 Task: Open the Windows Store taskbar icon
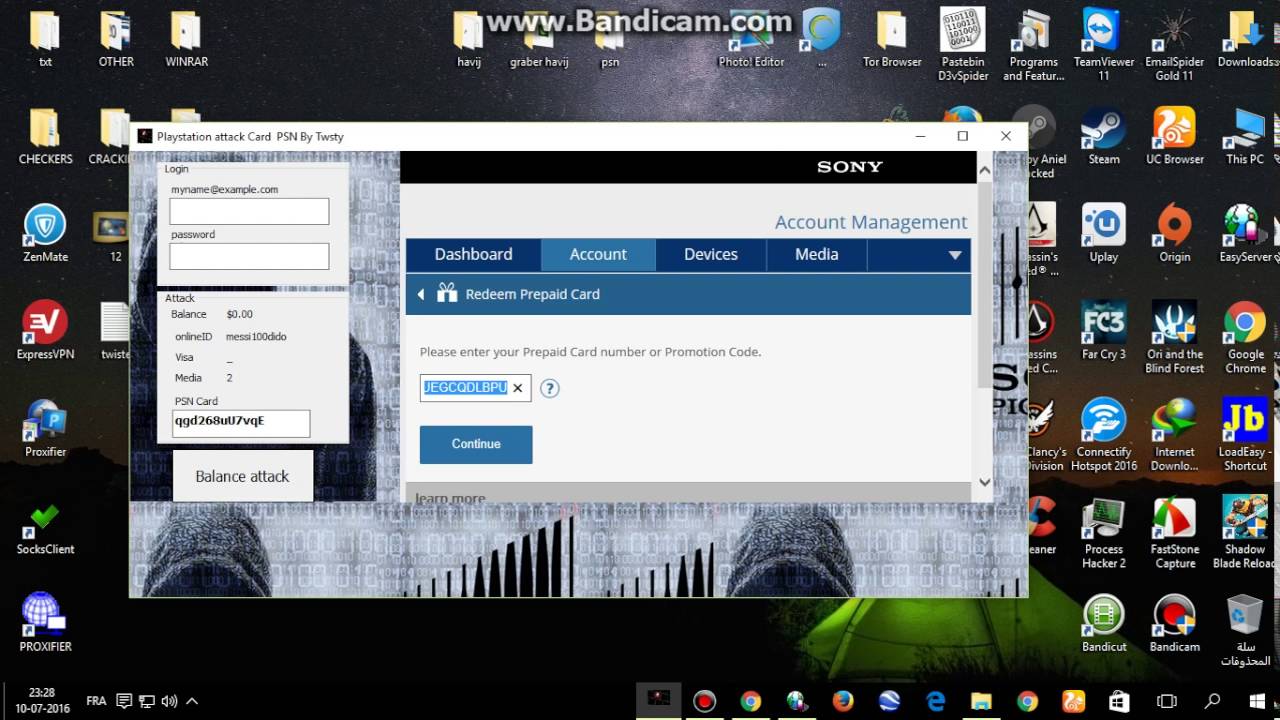tap(1119, 701)
